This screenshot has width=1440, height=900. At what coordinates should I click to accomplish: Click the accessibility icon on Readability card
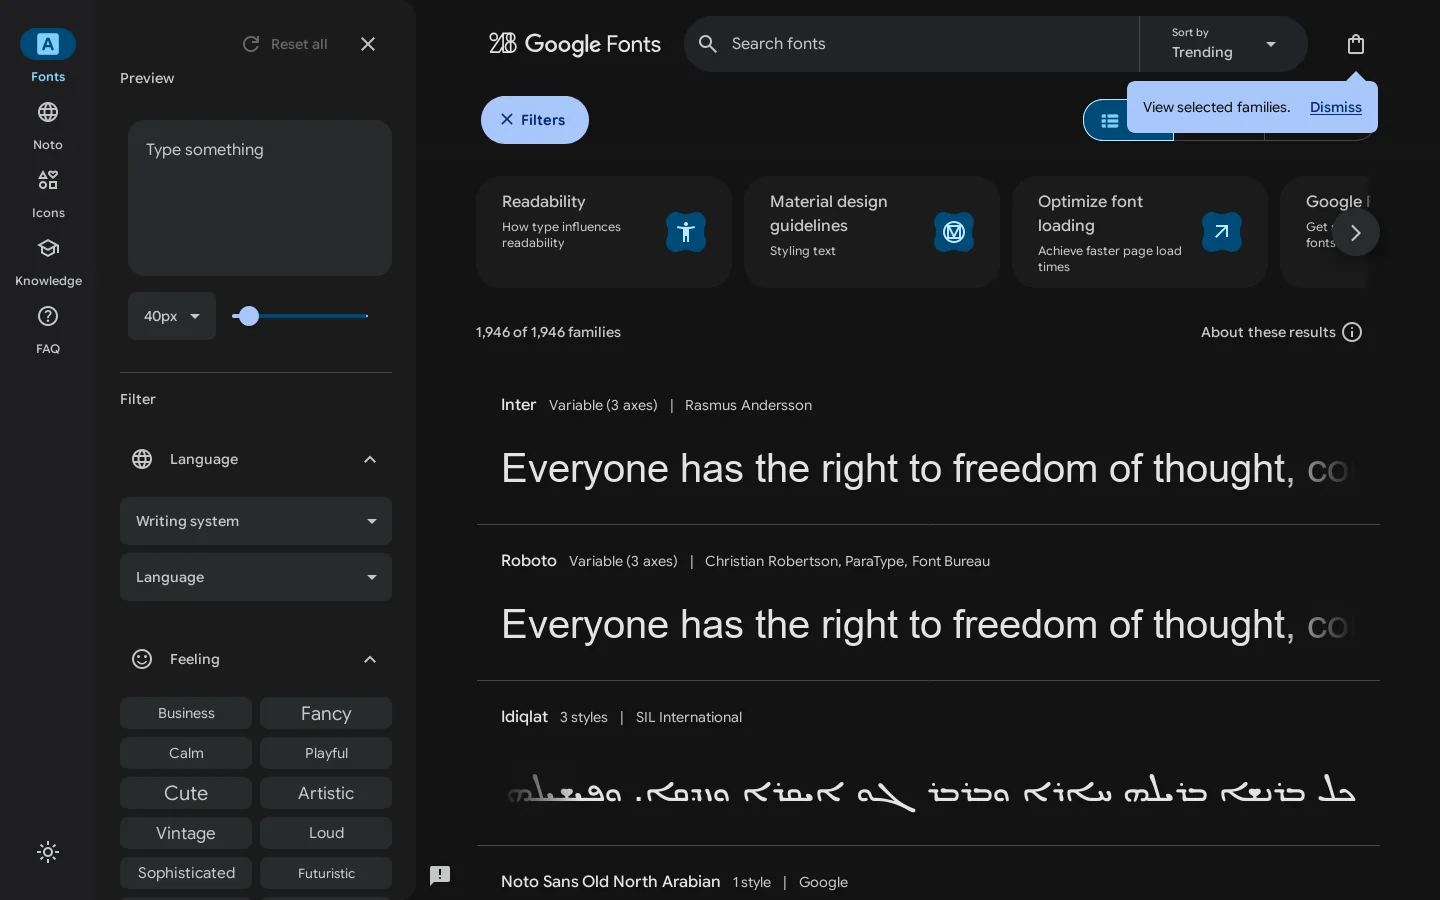(x=686, y=232)
